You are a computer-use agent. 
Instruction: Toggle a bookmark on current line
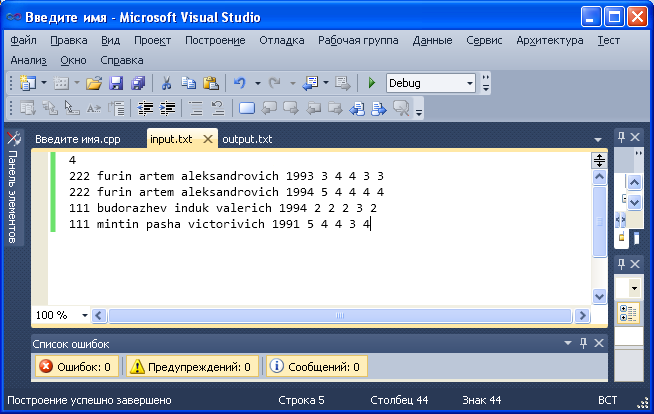[x=247, y=109]
